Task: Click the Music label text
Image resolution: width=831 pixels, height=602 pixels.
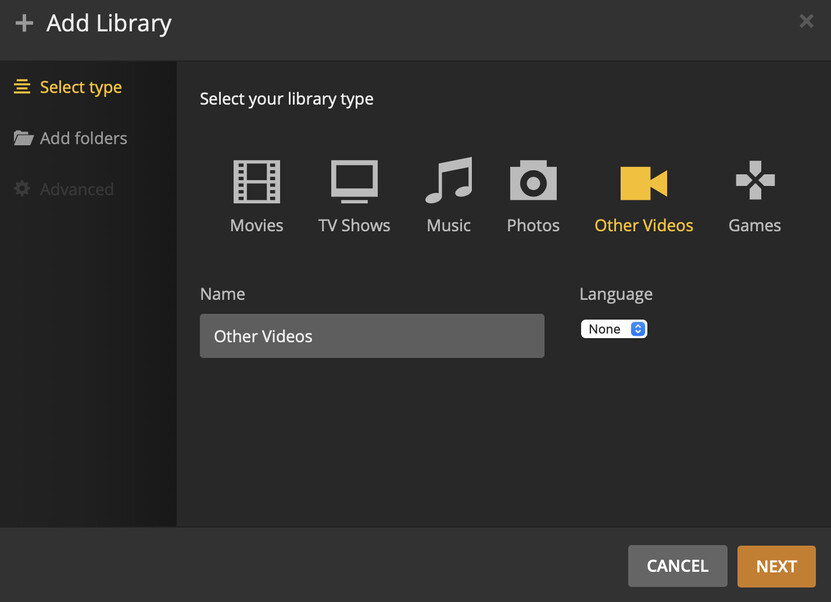Action: pyautogui.click(x=448, y=226)
